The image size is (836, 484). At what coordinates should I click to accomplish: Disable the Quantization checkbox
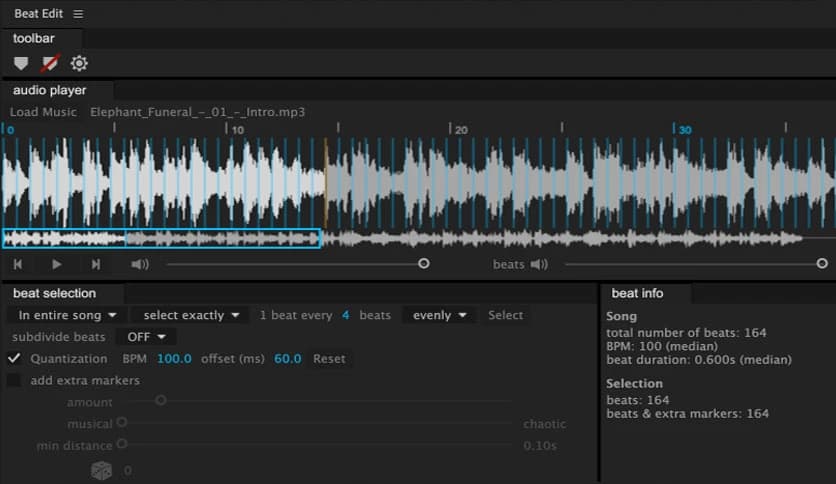click(x=14, y=358)
